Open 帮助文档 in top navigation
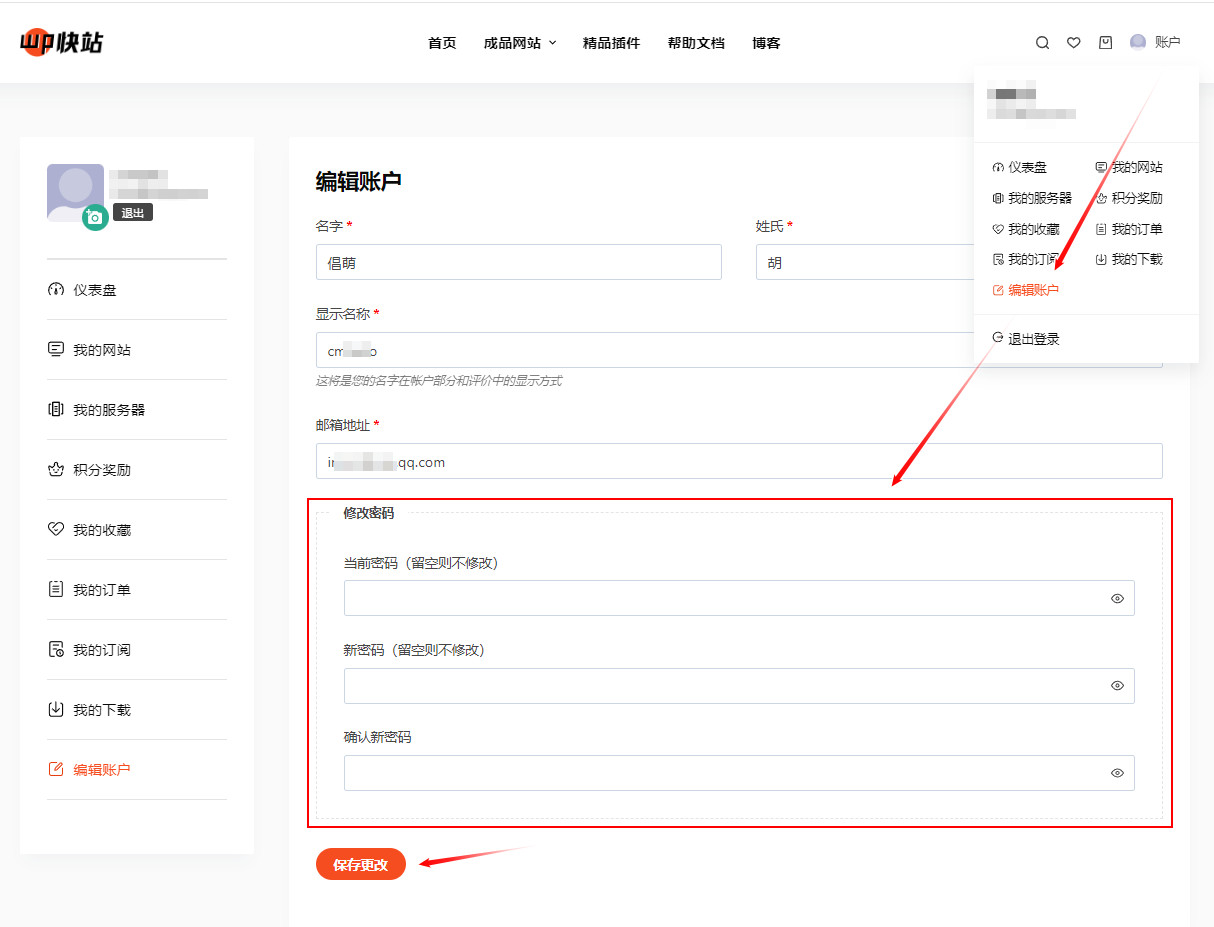This screenshot has height=927, width=1214. [696, 43]
